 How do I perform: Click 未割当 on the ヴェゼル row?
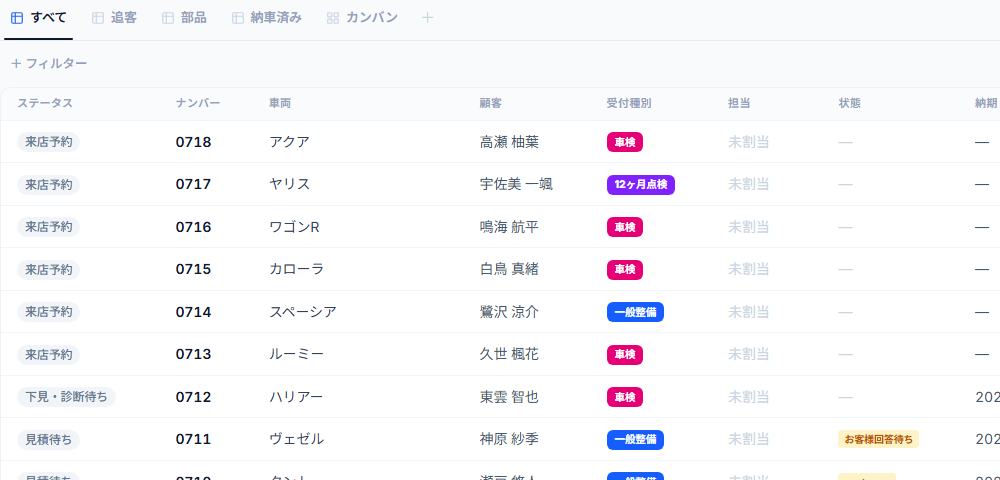point(749,439)
